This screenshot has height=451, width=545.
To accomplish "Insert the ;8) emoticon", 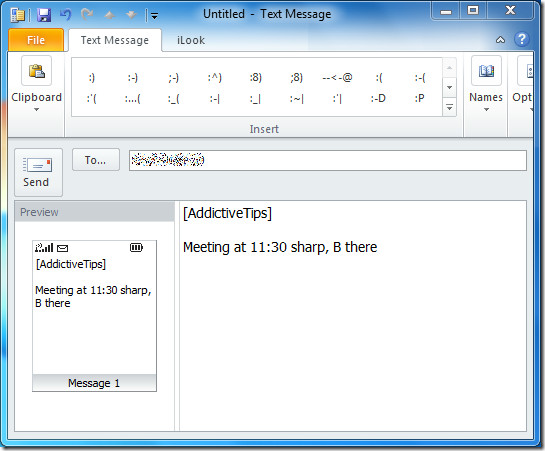I will click(296, 77).
